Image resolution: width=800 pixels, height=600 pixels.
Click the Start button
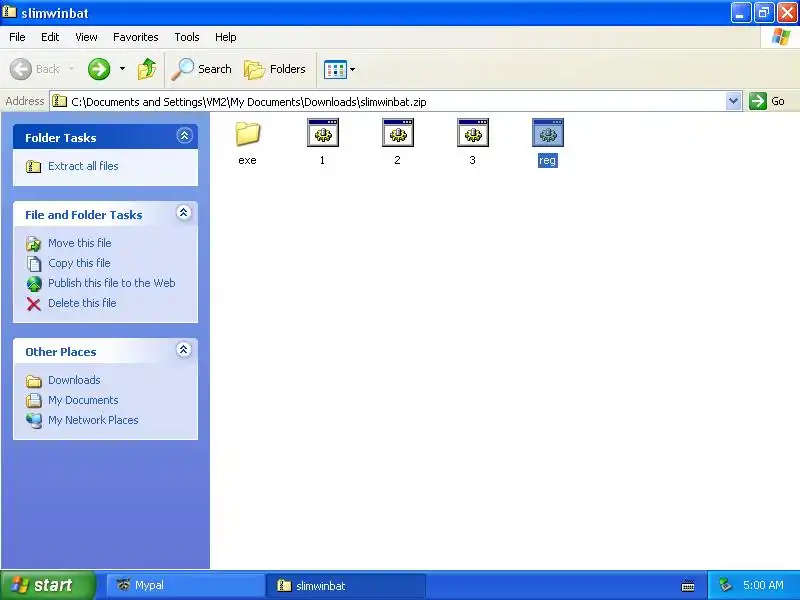coord(47,585)
